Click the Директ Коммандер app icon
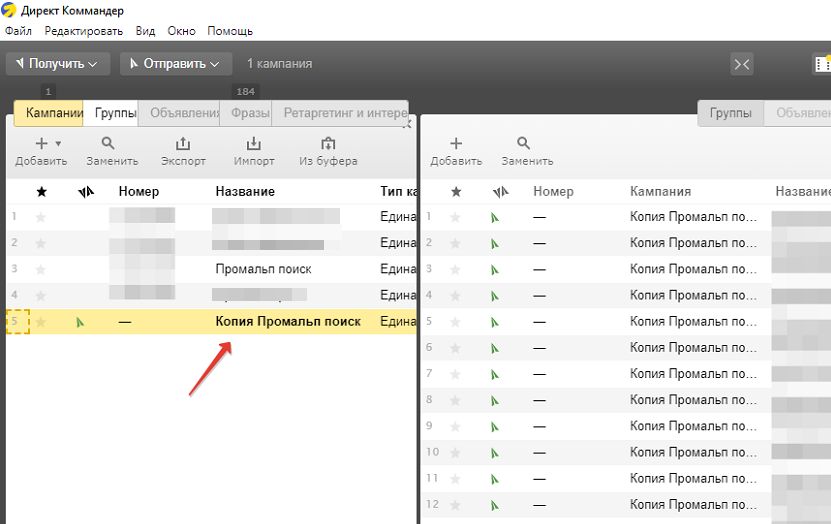This screenshot has width=831, height=524. coord(9,10)
